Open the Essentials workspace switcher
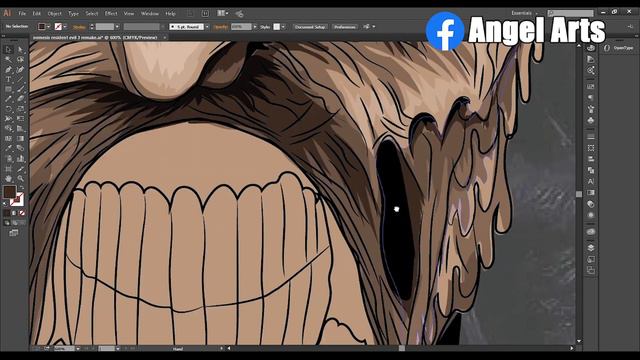 (x=524, y=13)
